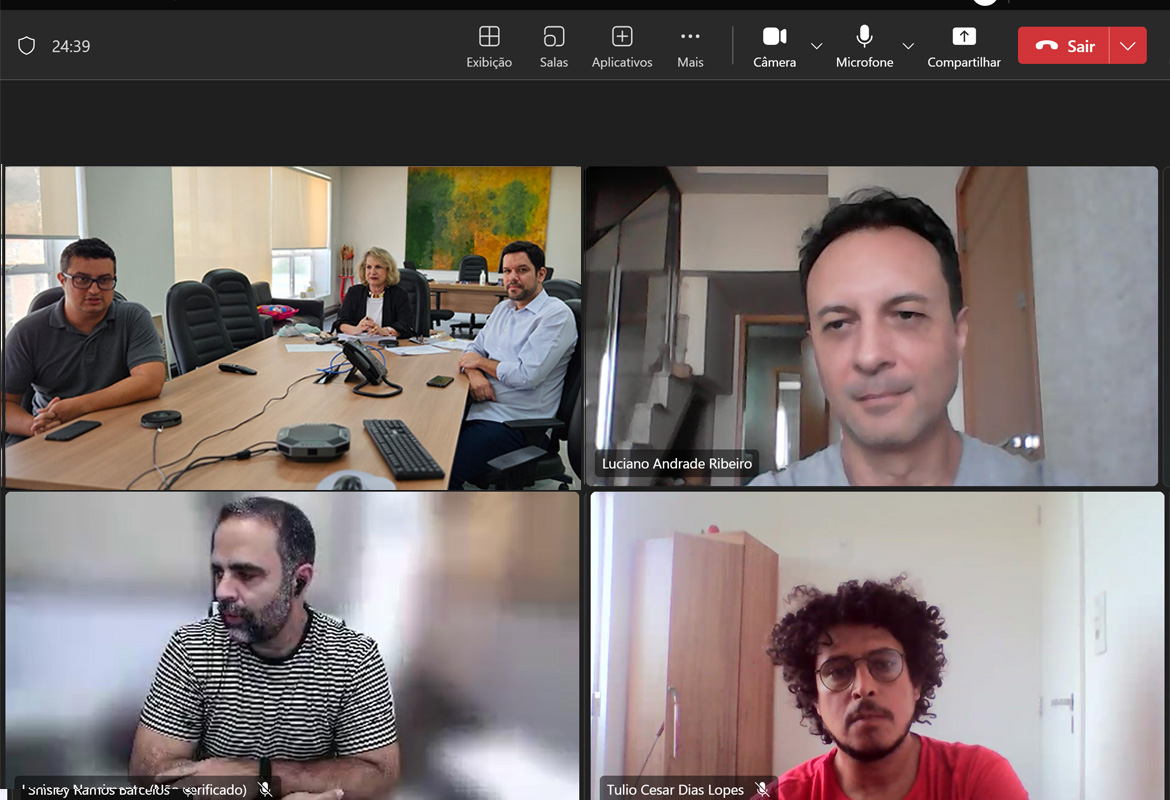Screen dimensions: 1170x800
Task: Select Tulio Cesar Dias Lopes' video tile
Action: [876, 640]
